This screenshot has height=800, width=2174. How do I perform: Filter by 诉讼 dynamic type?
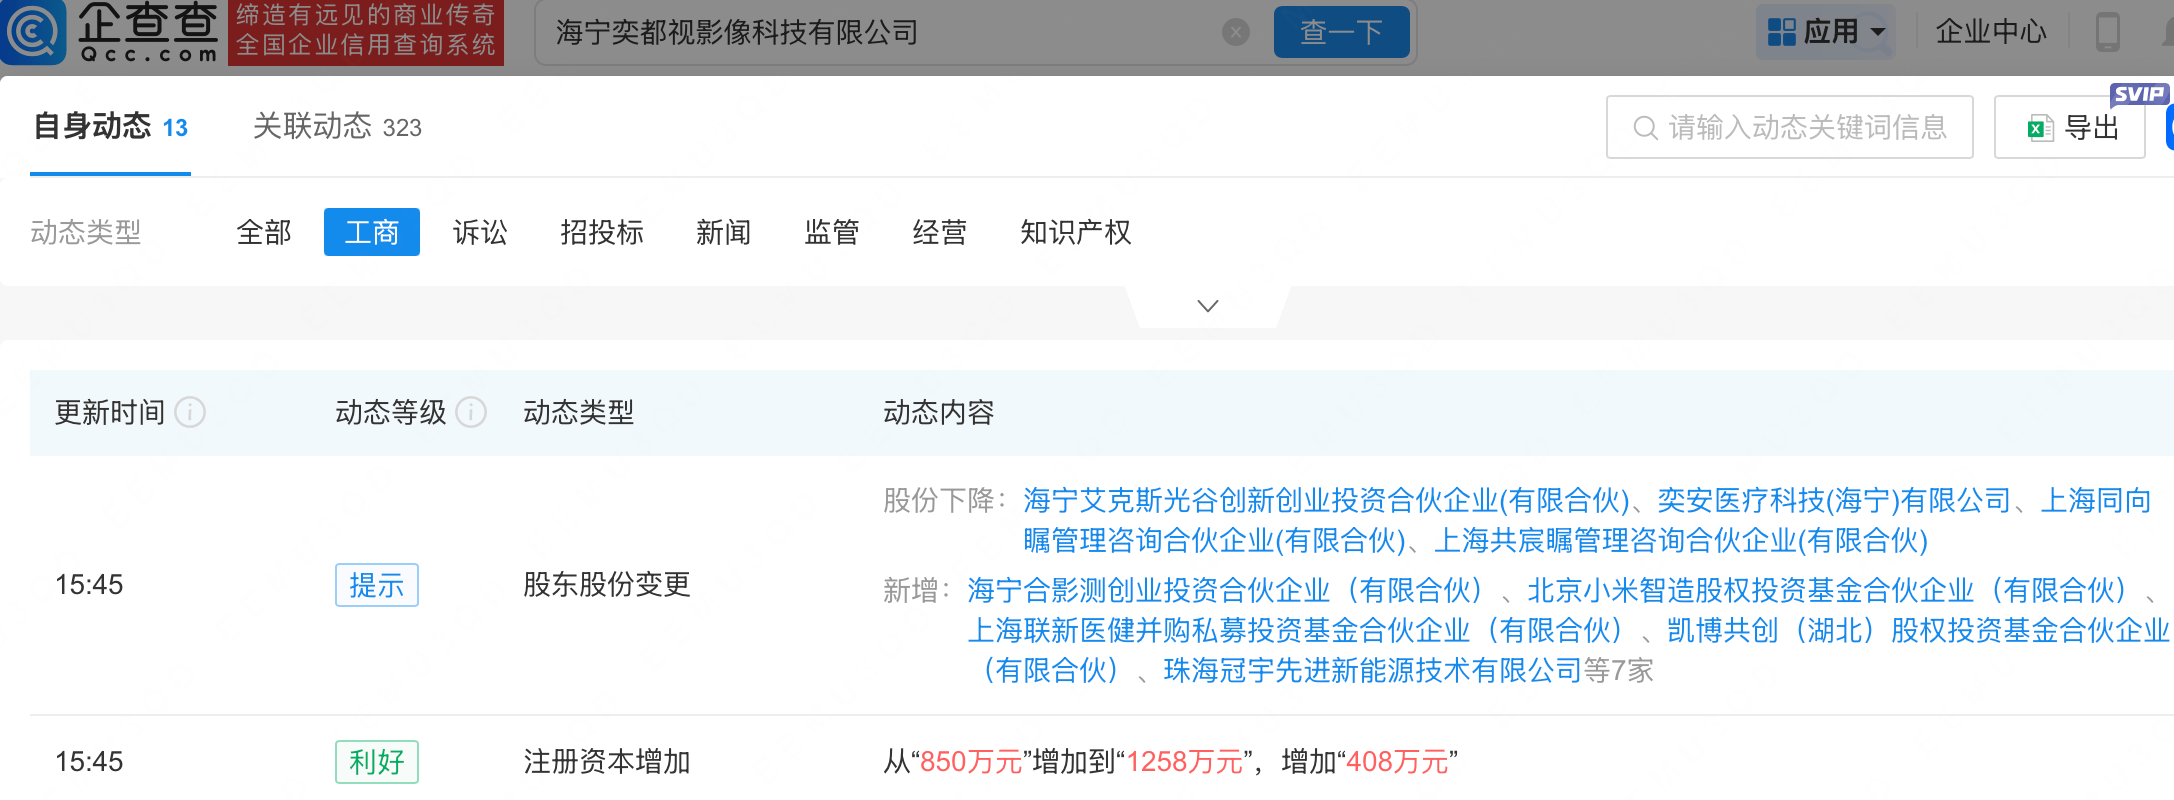click(x=480, y=232)
